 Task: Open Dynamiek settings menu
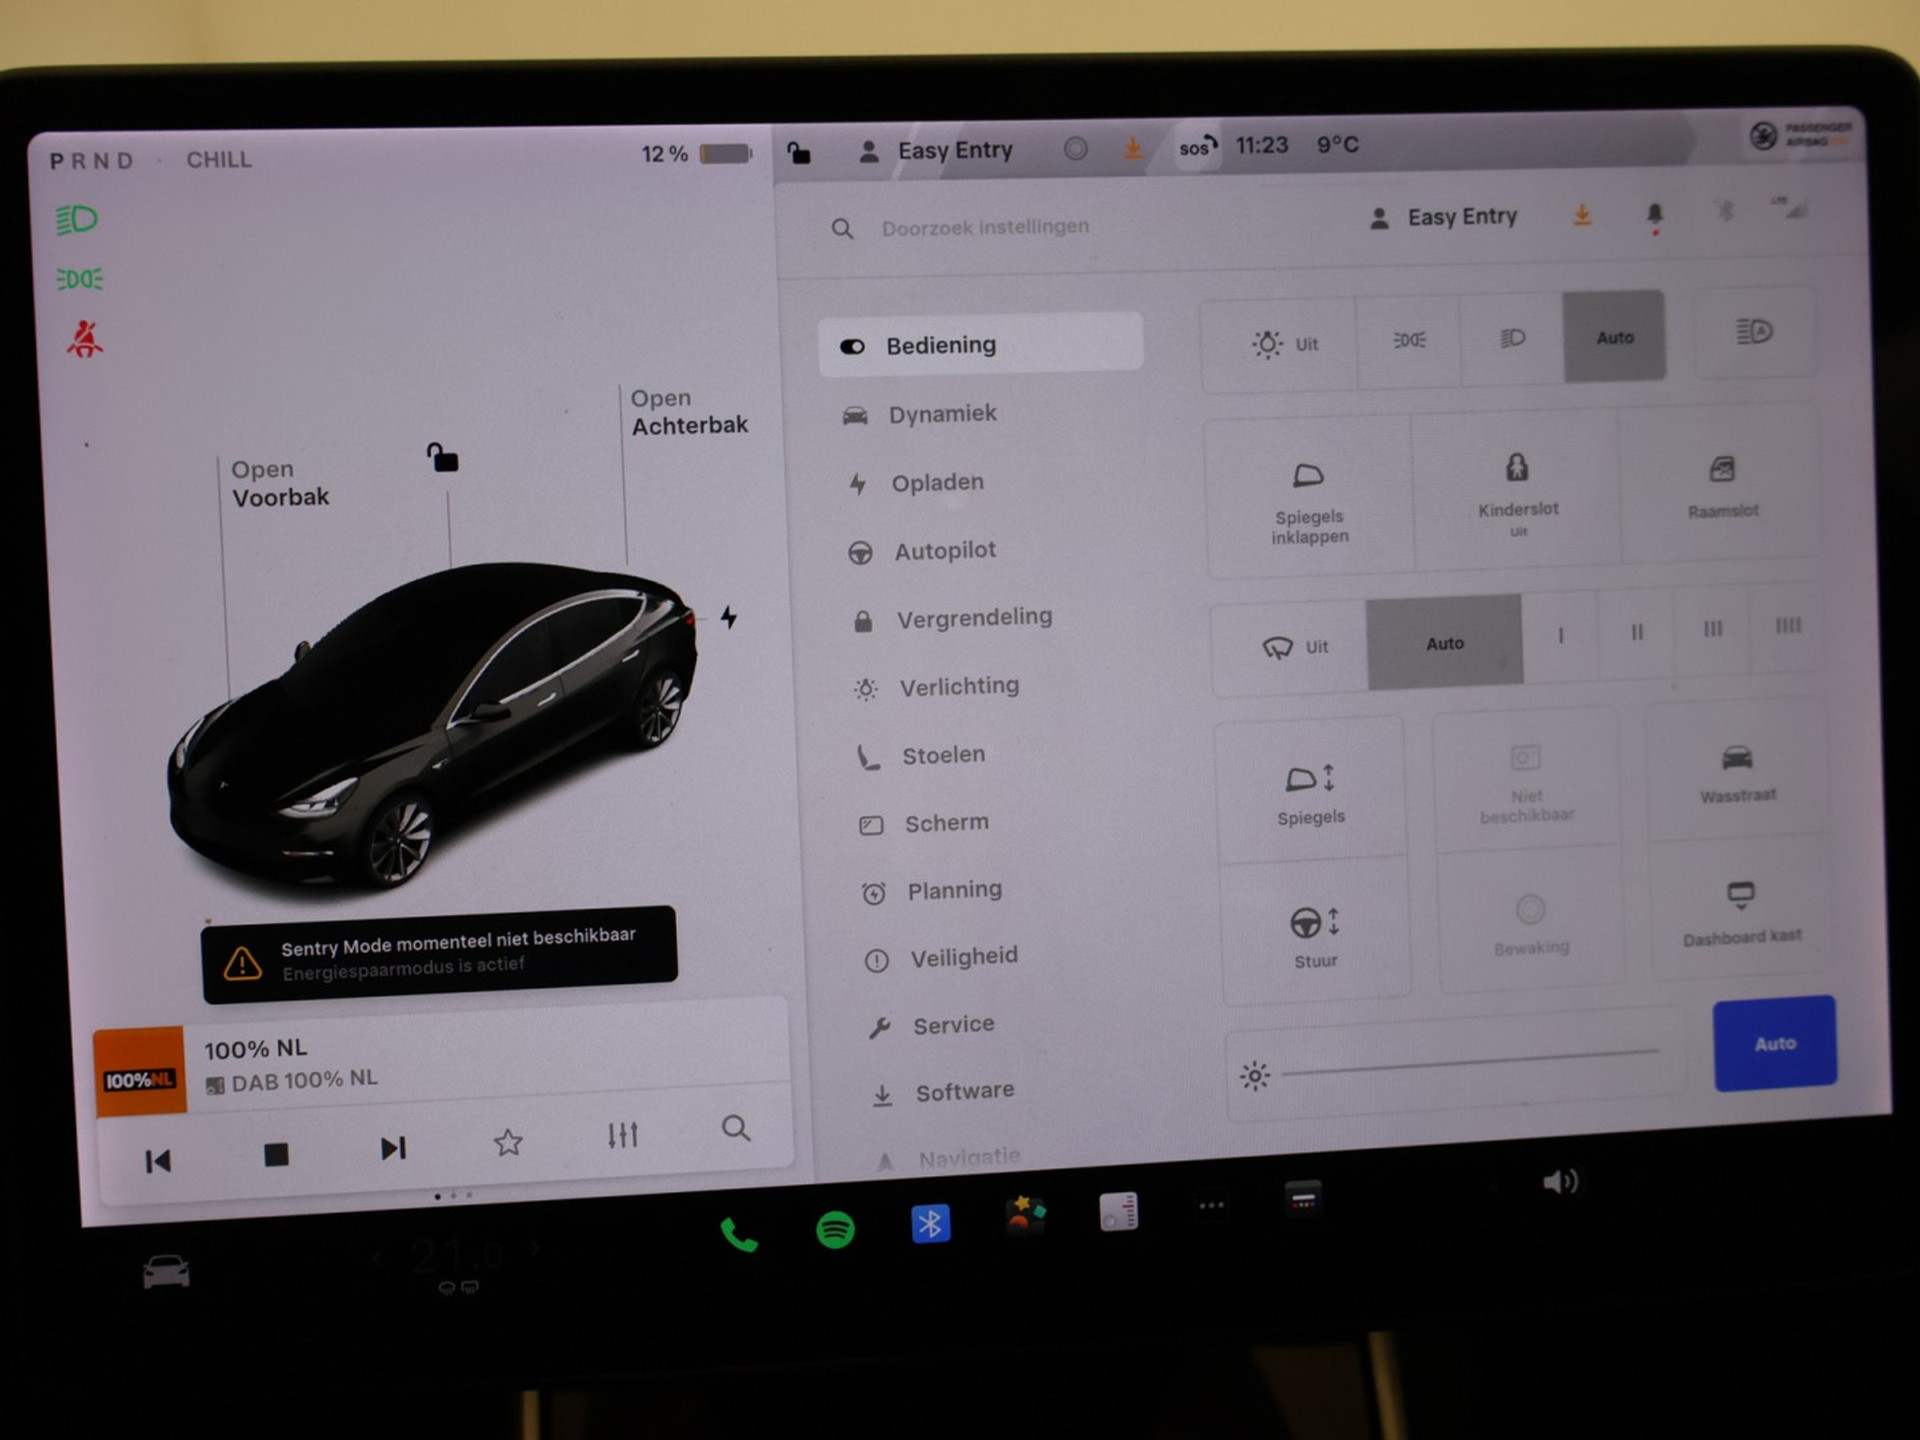pos(941,414)
